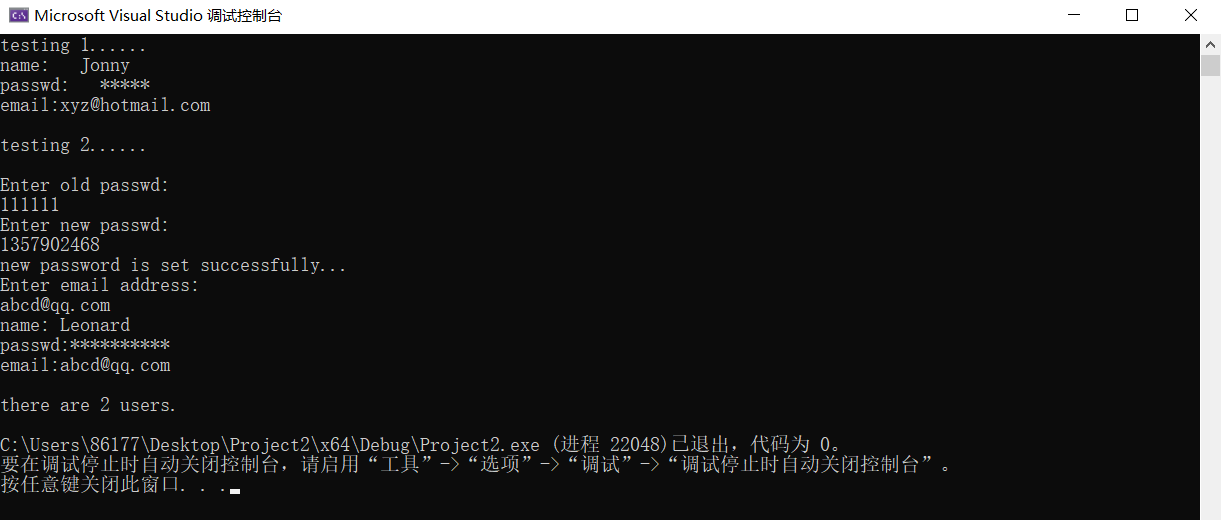Viewport: 1221px width, 520px height.
Task: Close the Visual Studio debug console
Action: click(1191, 15)
